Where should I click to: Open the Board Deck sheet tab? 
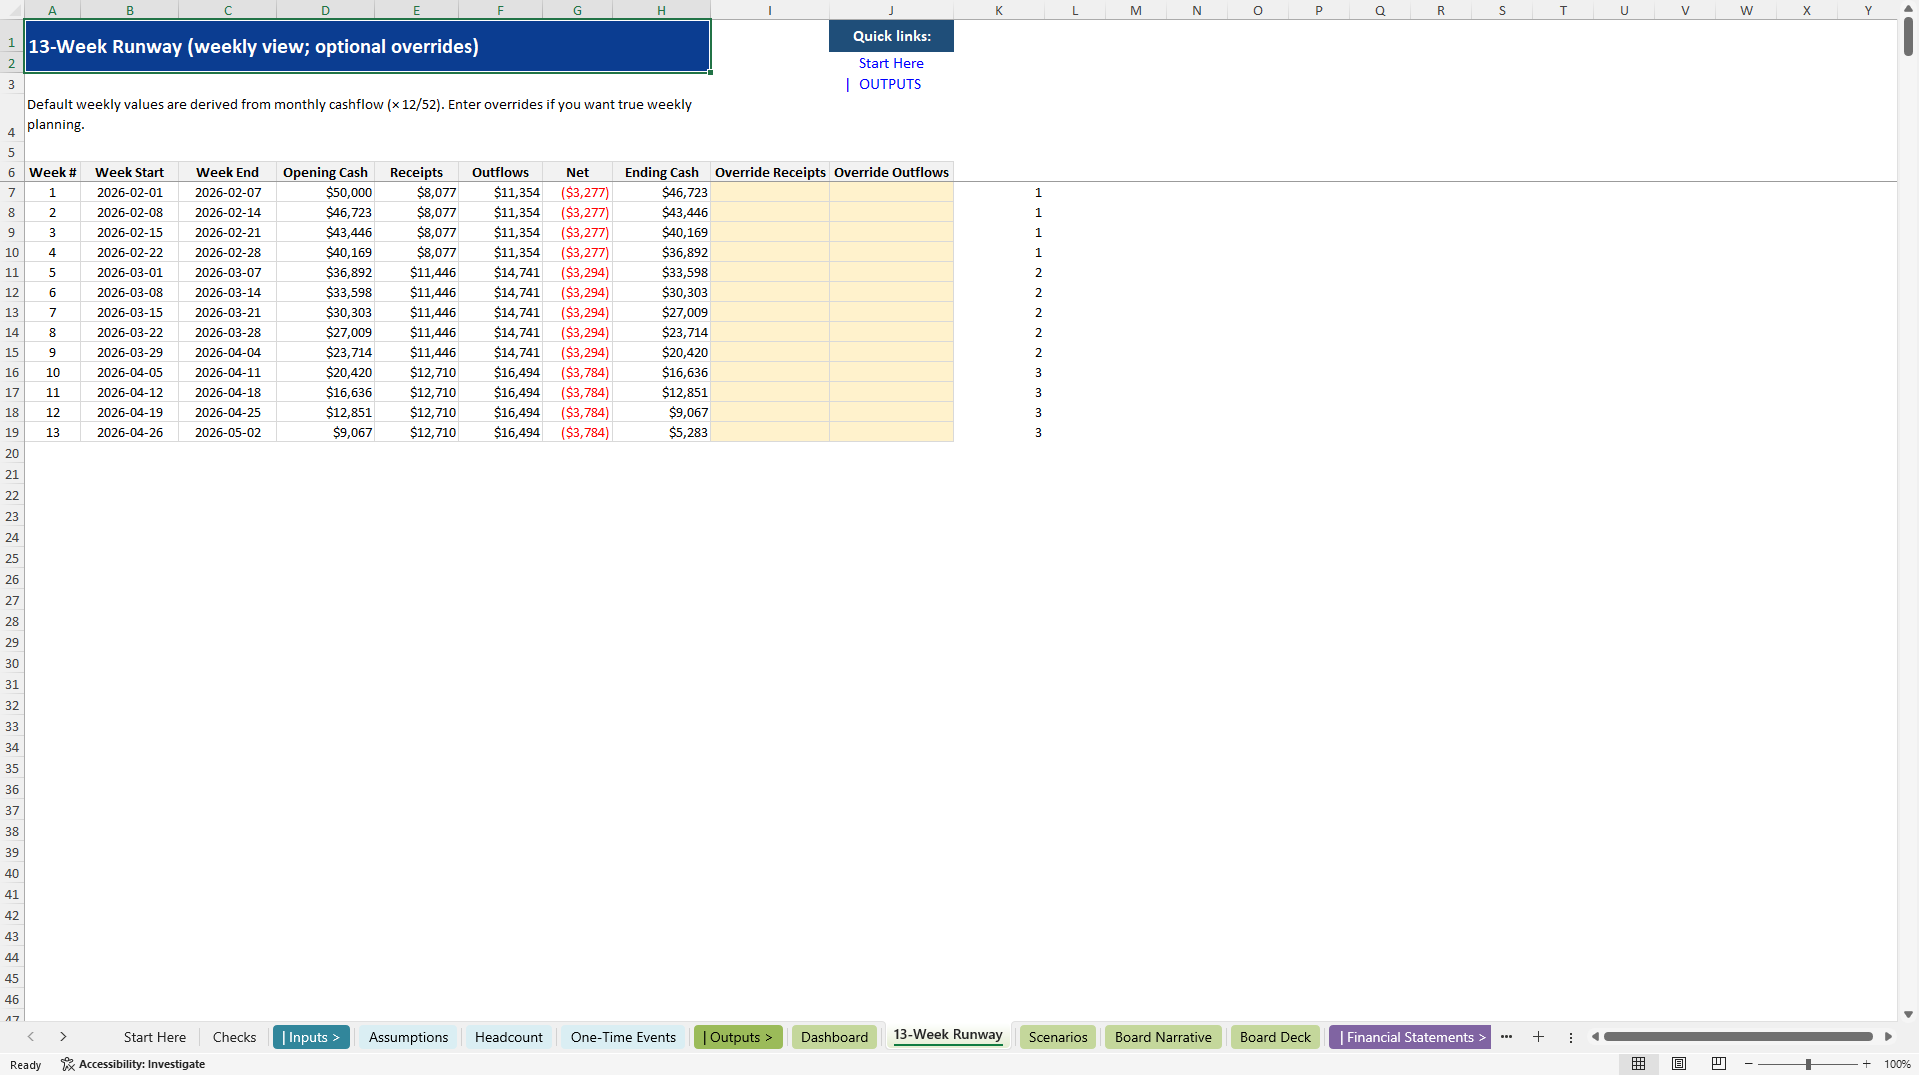1275,1037
